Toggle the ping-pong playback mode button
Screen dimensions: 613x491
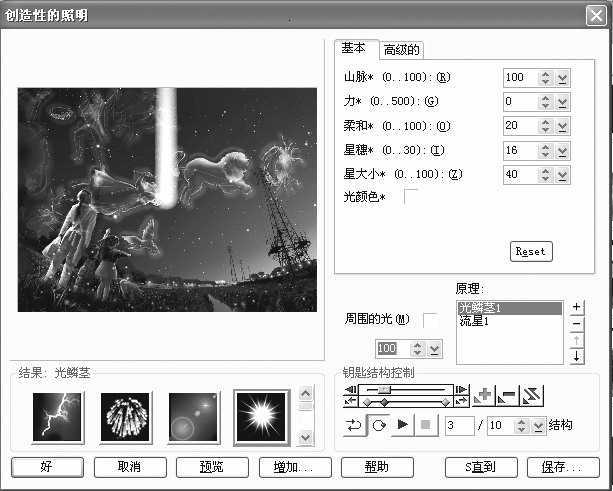(352, 425)
